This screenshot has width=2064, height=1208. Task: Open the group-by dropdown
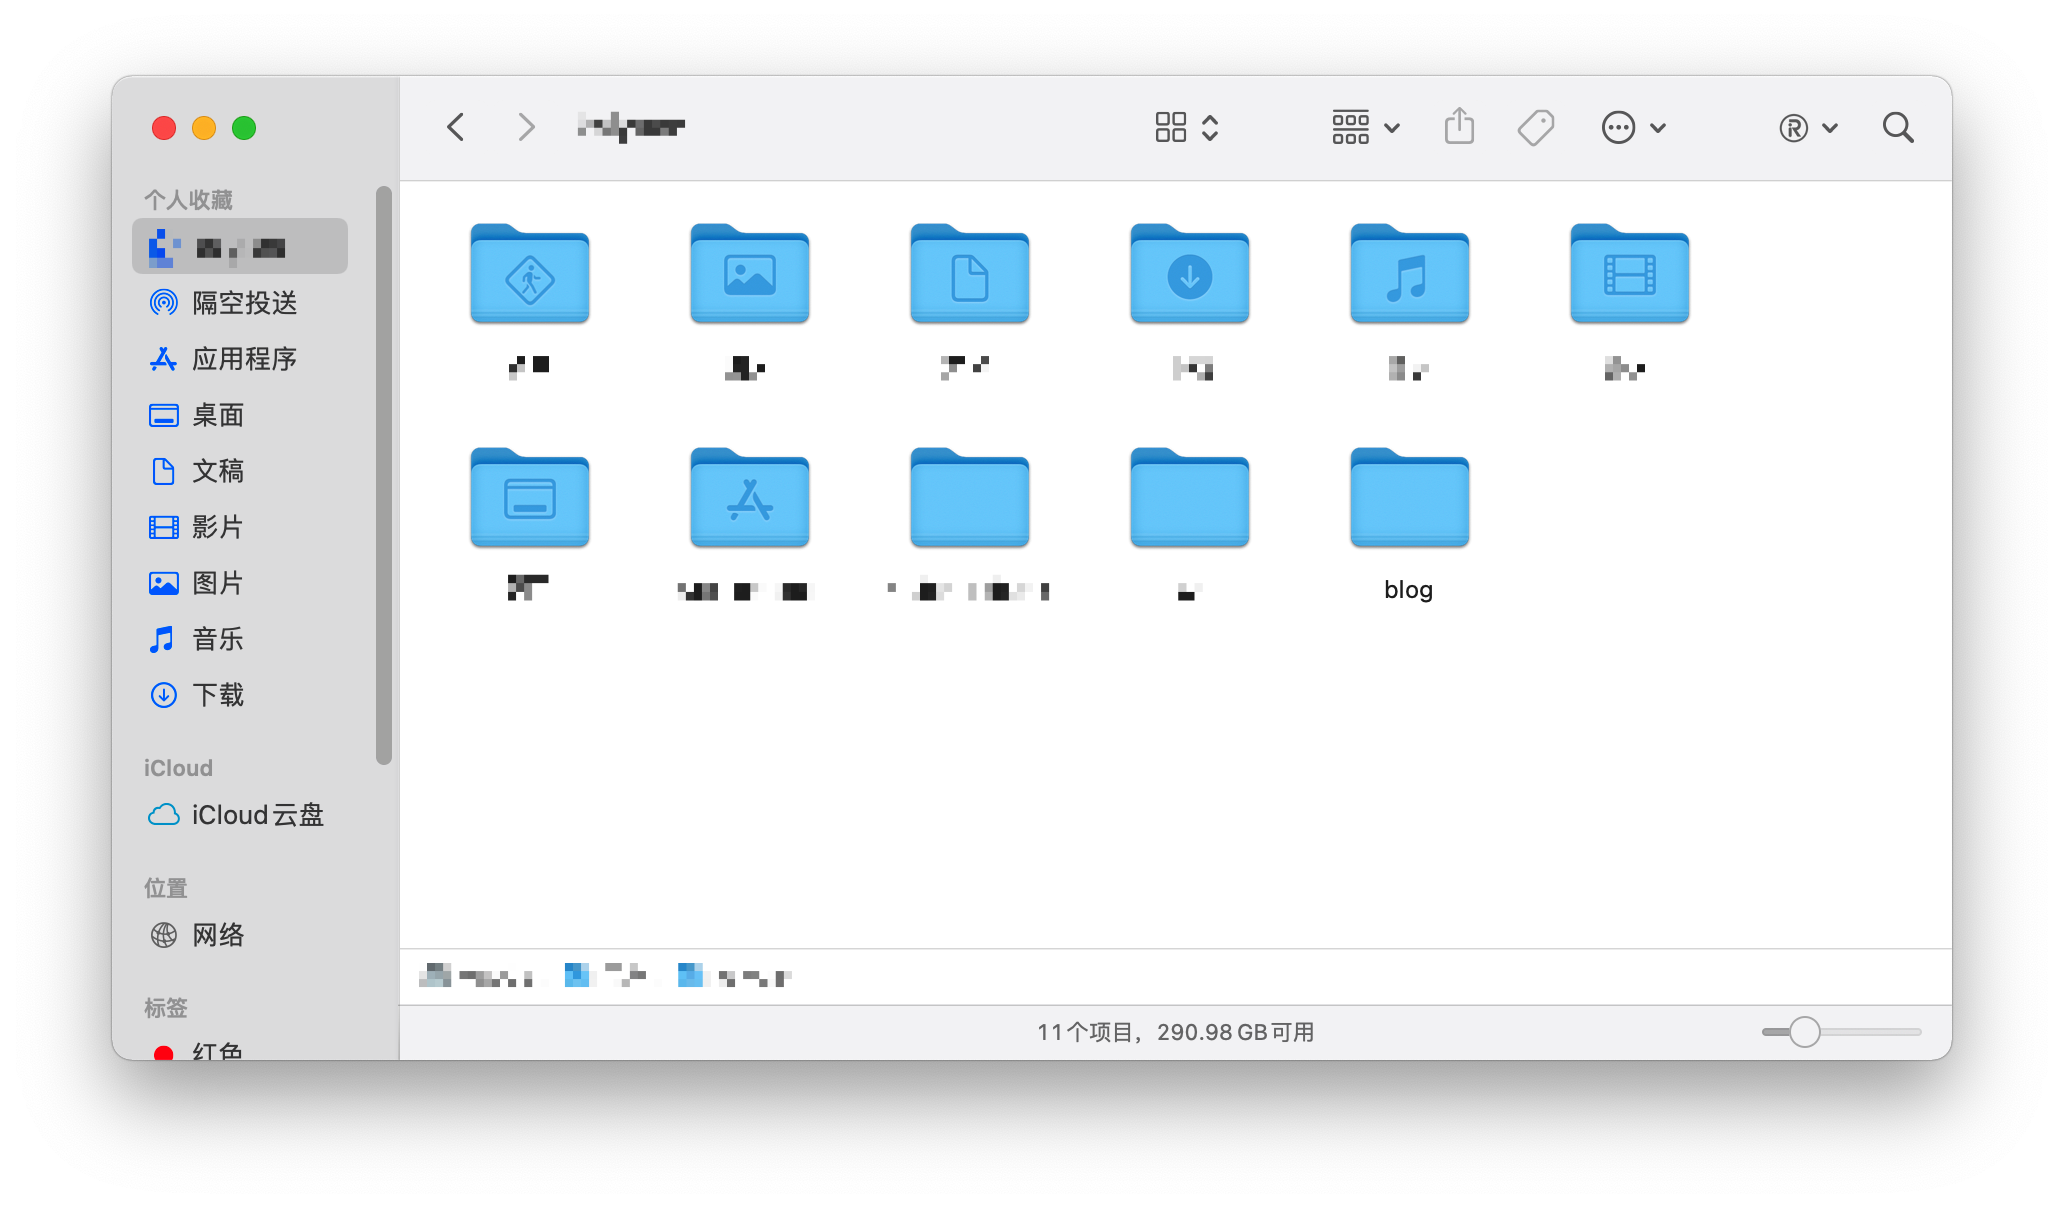click(x=1365, y=127)
